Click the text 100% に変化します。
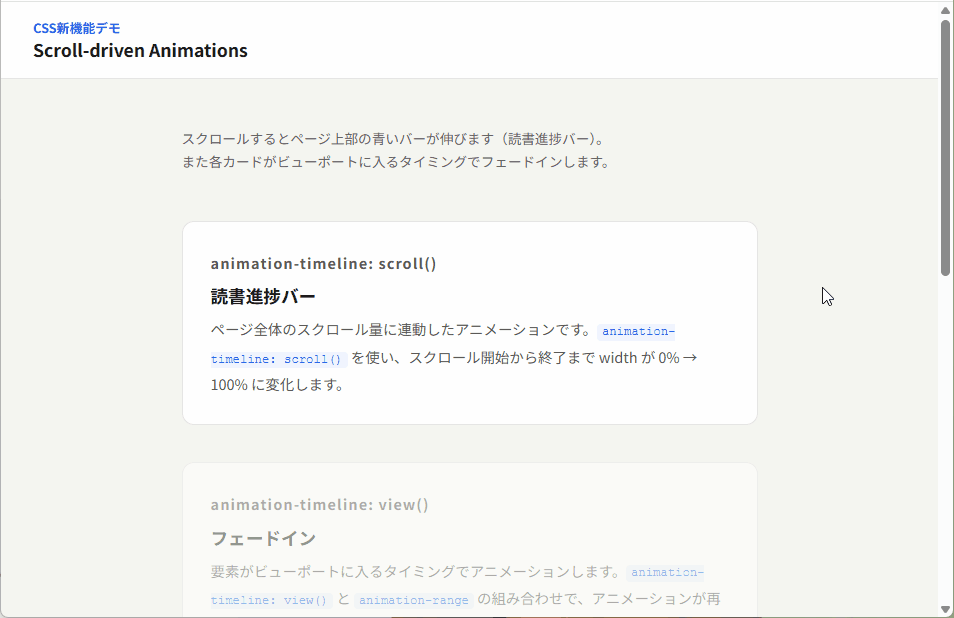The height and width of the screenshot is (618, 954). [x=277, y=385]
